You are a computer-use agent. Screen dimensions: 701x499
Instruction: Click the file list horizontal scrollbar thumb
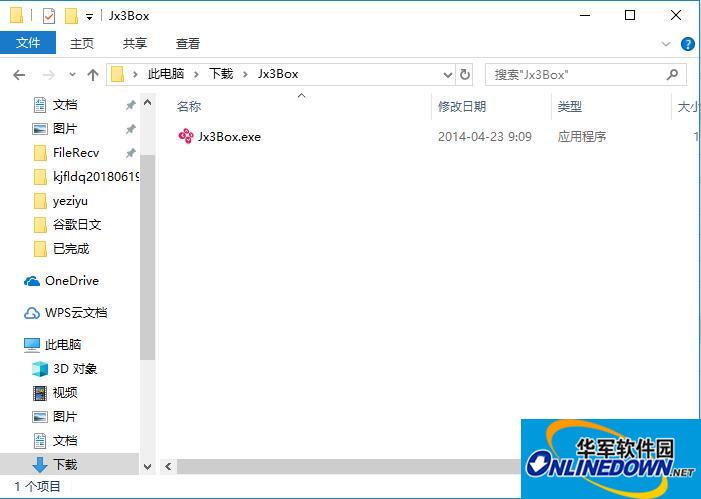tap(349, 466)
